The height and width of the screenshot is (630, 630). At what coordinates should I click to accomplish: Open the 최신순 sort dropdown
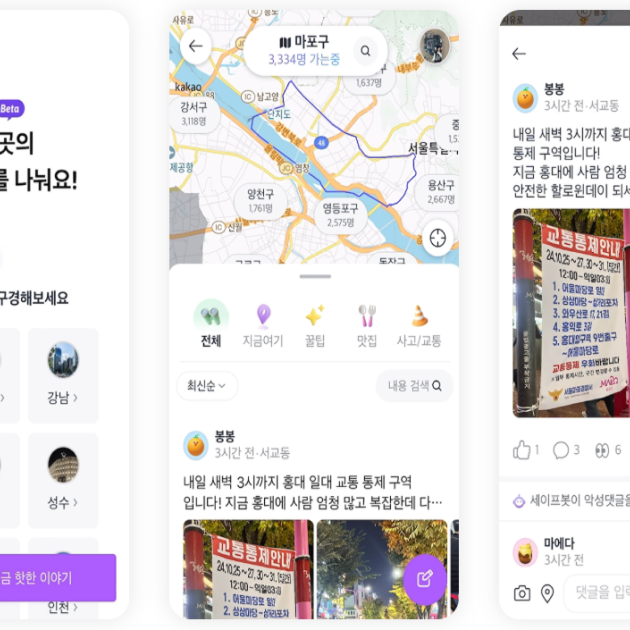(x=207, y=386)
